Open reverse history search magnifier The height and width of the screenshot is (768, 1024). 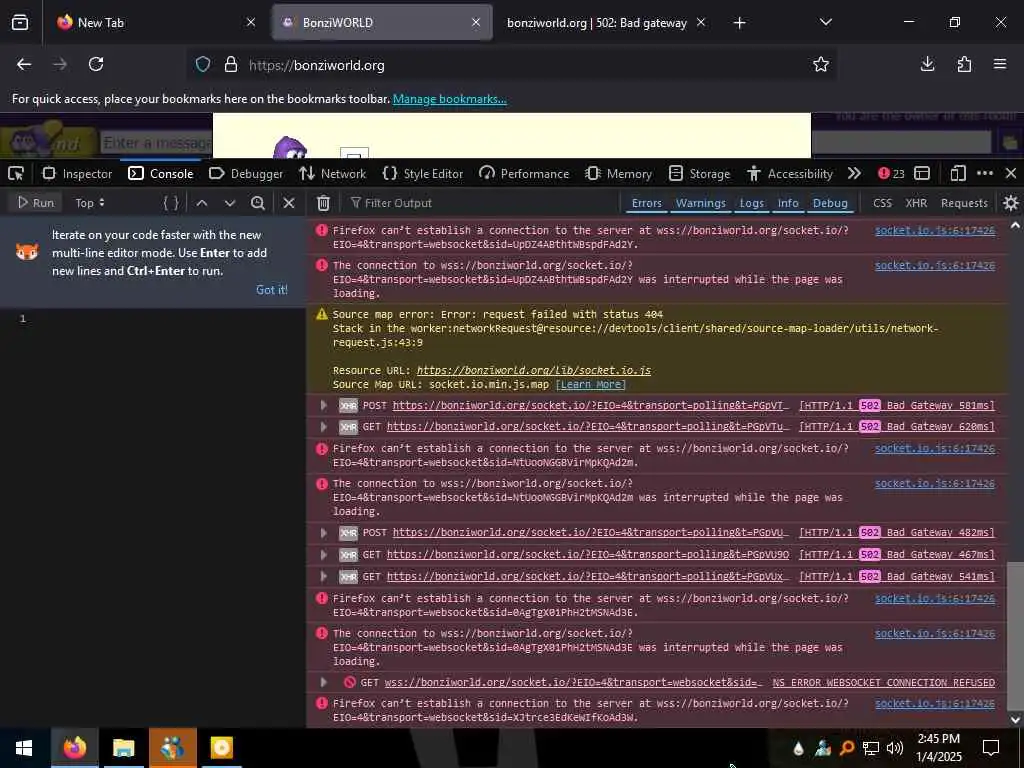coord(258,203)
